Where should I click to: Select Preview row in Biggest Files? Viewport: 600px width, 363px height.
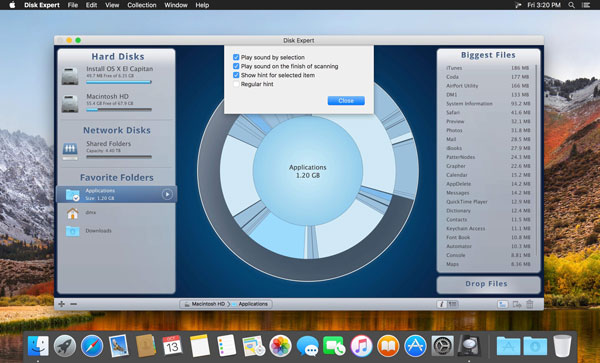[x=488, y=121]
